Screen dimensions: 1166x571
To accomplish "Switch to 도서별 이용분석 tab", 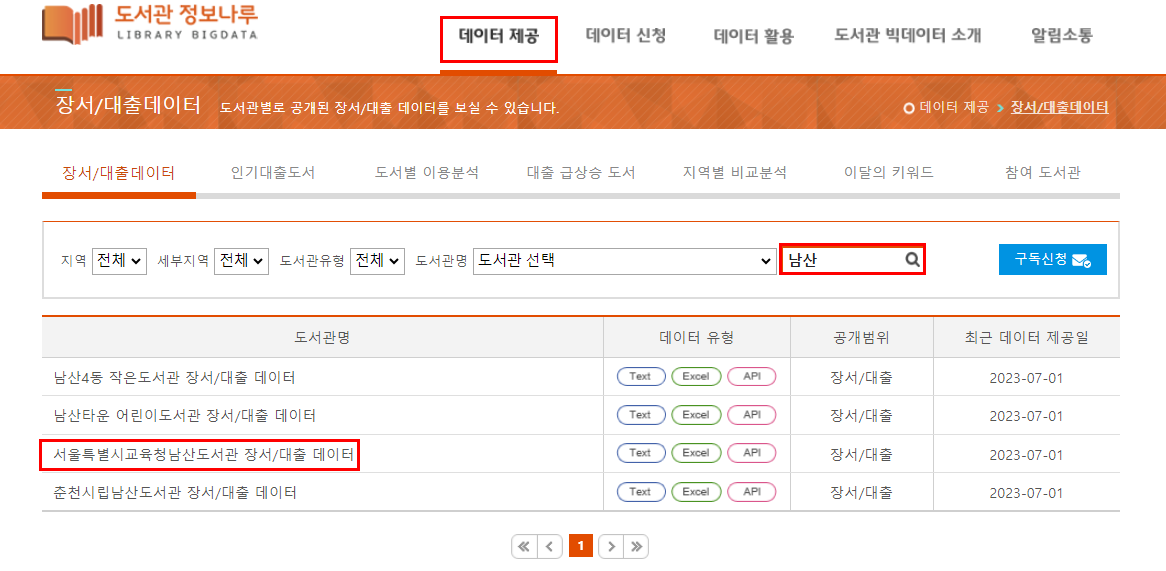I will click(427, 173).
